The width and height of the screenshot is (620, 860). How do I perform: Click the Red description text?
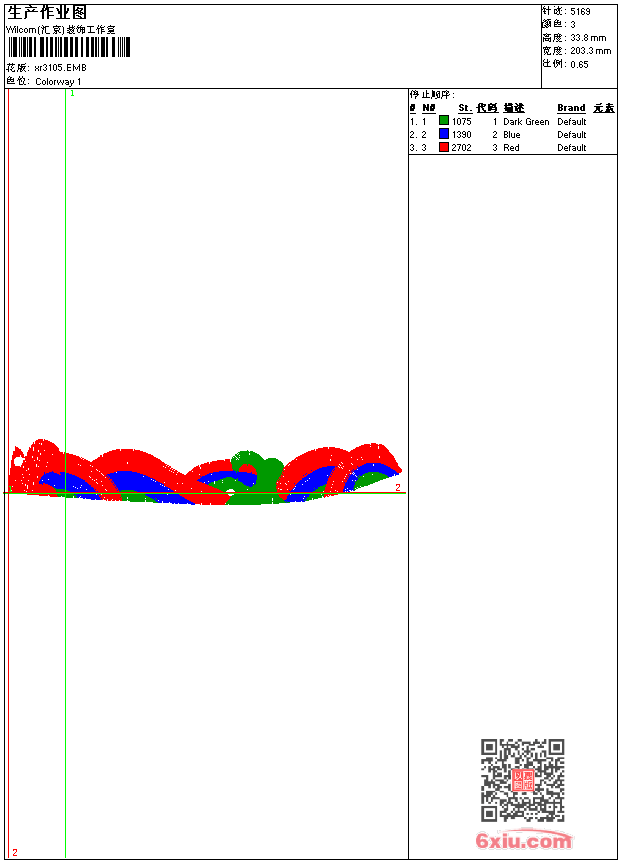(x=511, y=148)
